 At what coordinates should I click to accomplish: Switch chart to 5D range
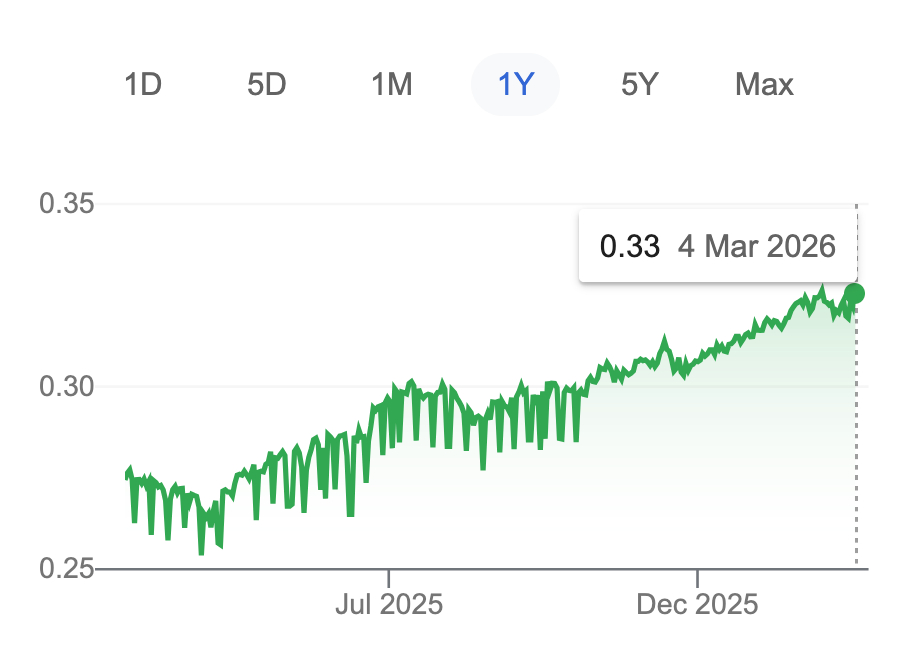pyautogui.click(x=267, y=85)
